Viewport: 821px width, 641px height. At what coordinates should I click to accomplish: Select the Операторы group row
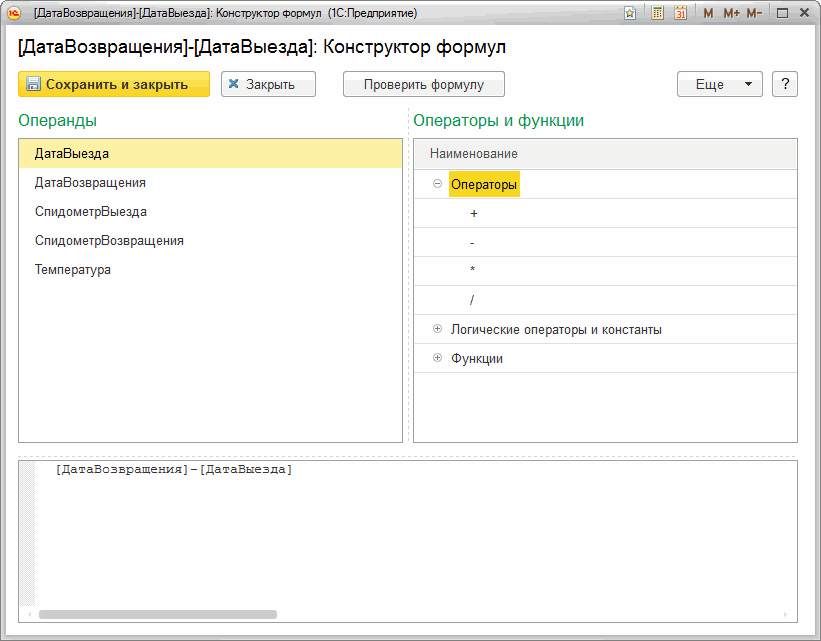point(605,184)
